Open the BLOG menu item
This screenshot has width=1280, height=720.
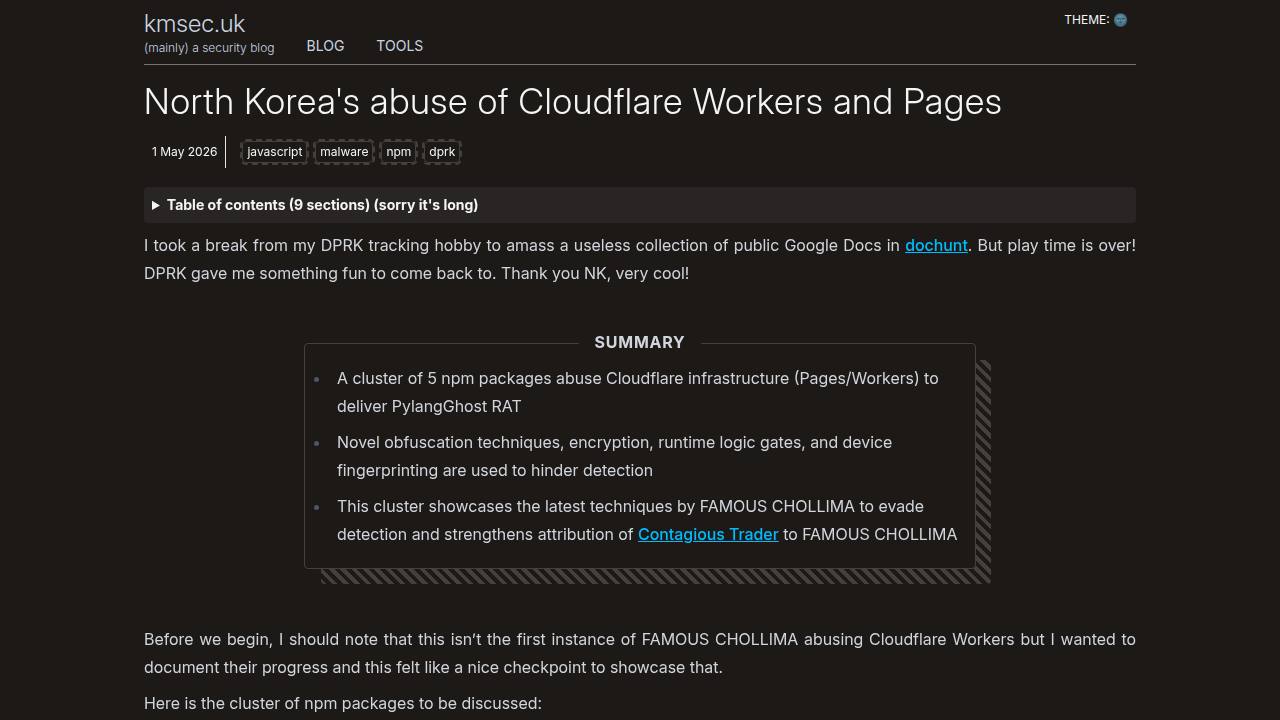(325, 46)
